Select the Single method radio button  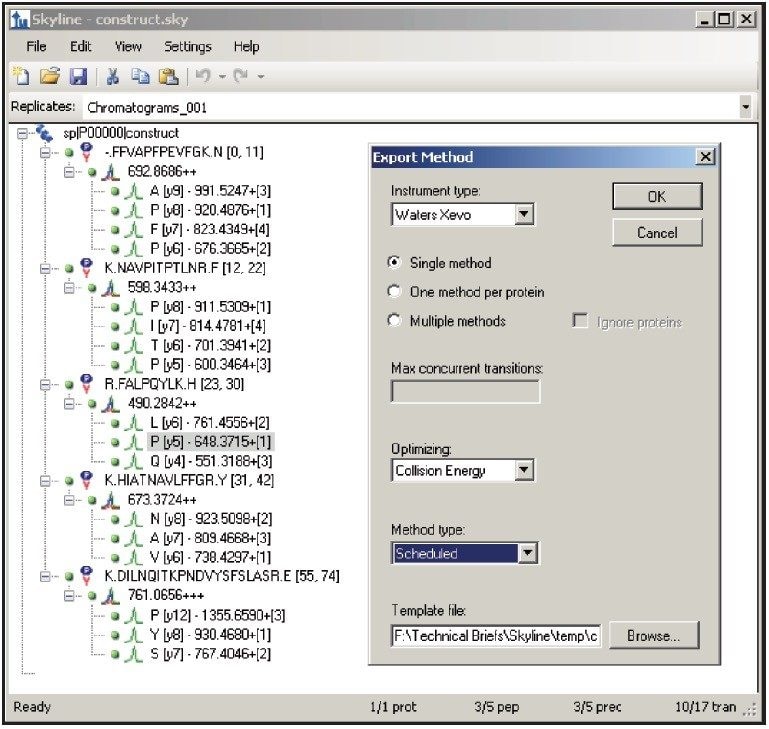[x=394, y=262]
